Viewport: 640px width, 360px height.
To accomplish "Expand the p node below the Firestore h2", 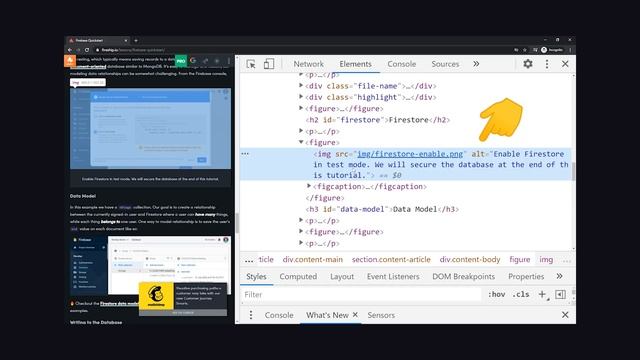I will (x=301, y=131).
